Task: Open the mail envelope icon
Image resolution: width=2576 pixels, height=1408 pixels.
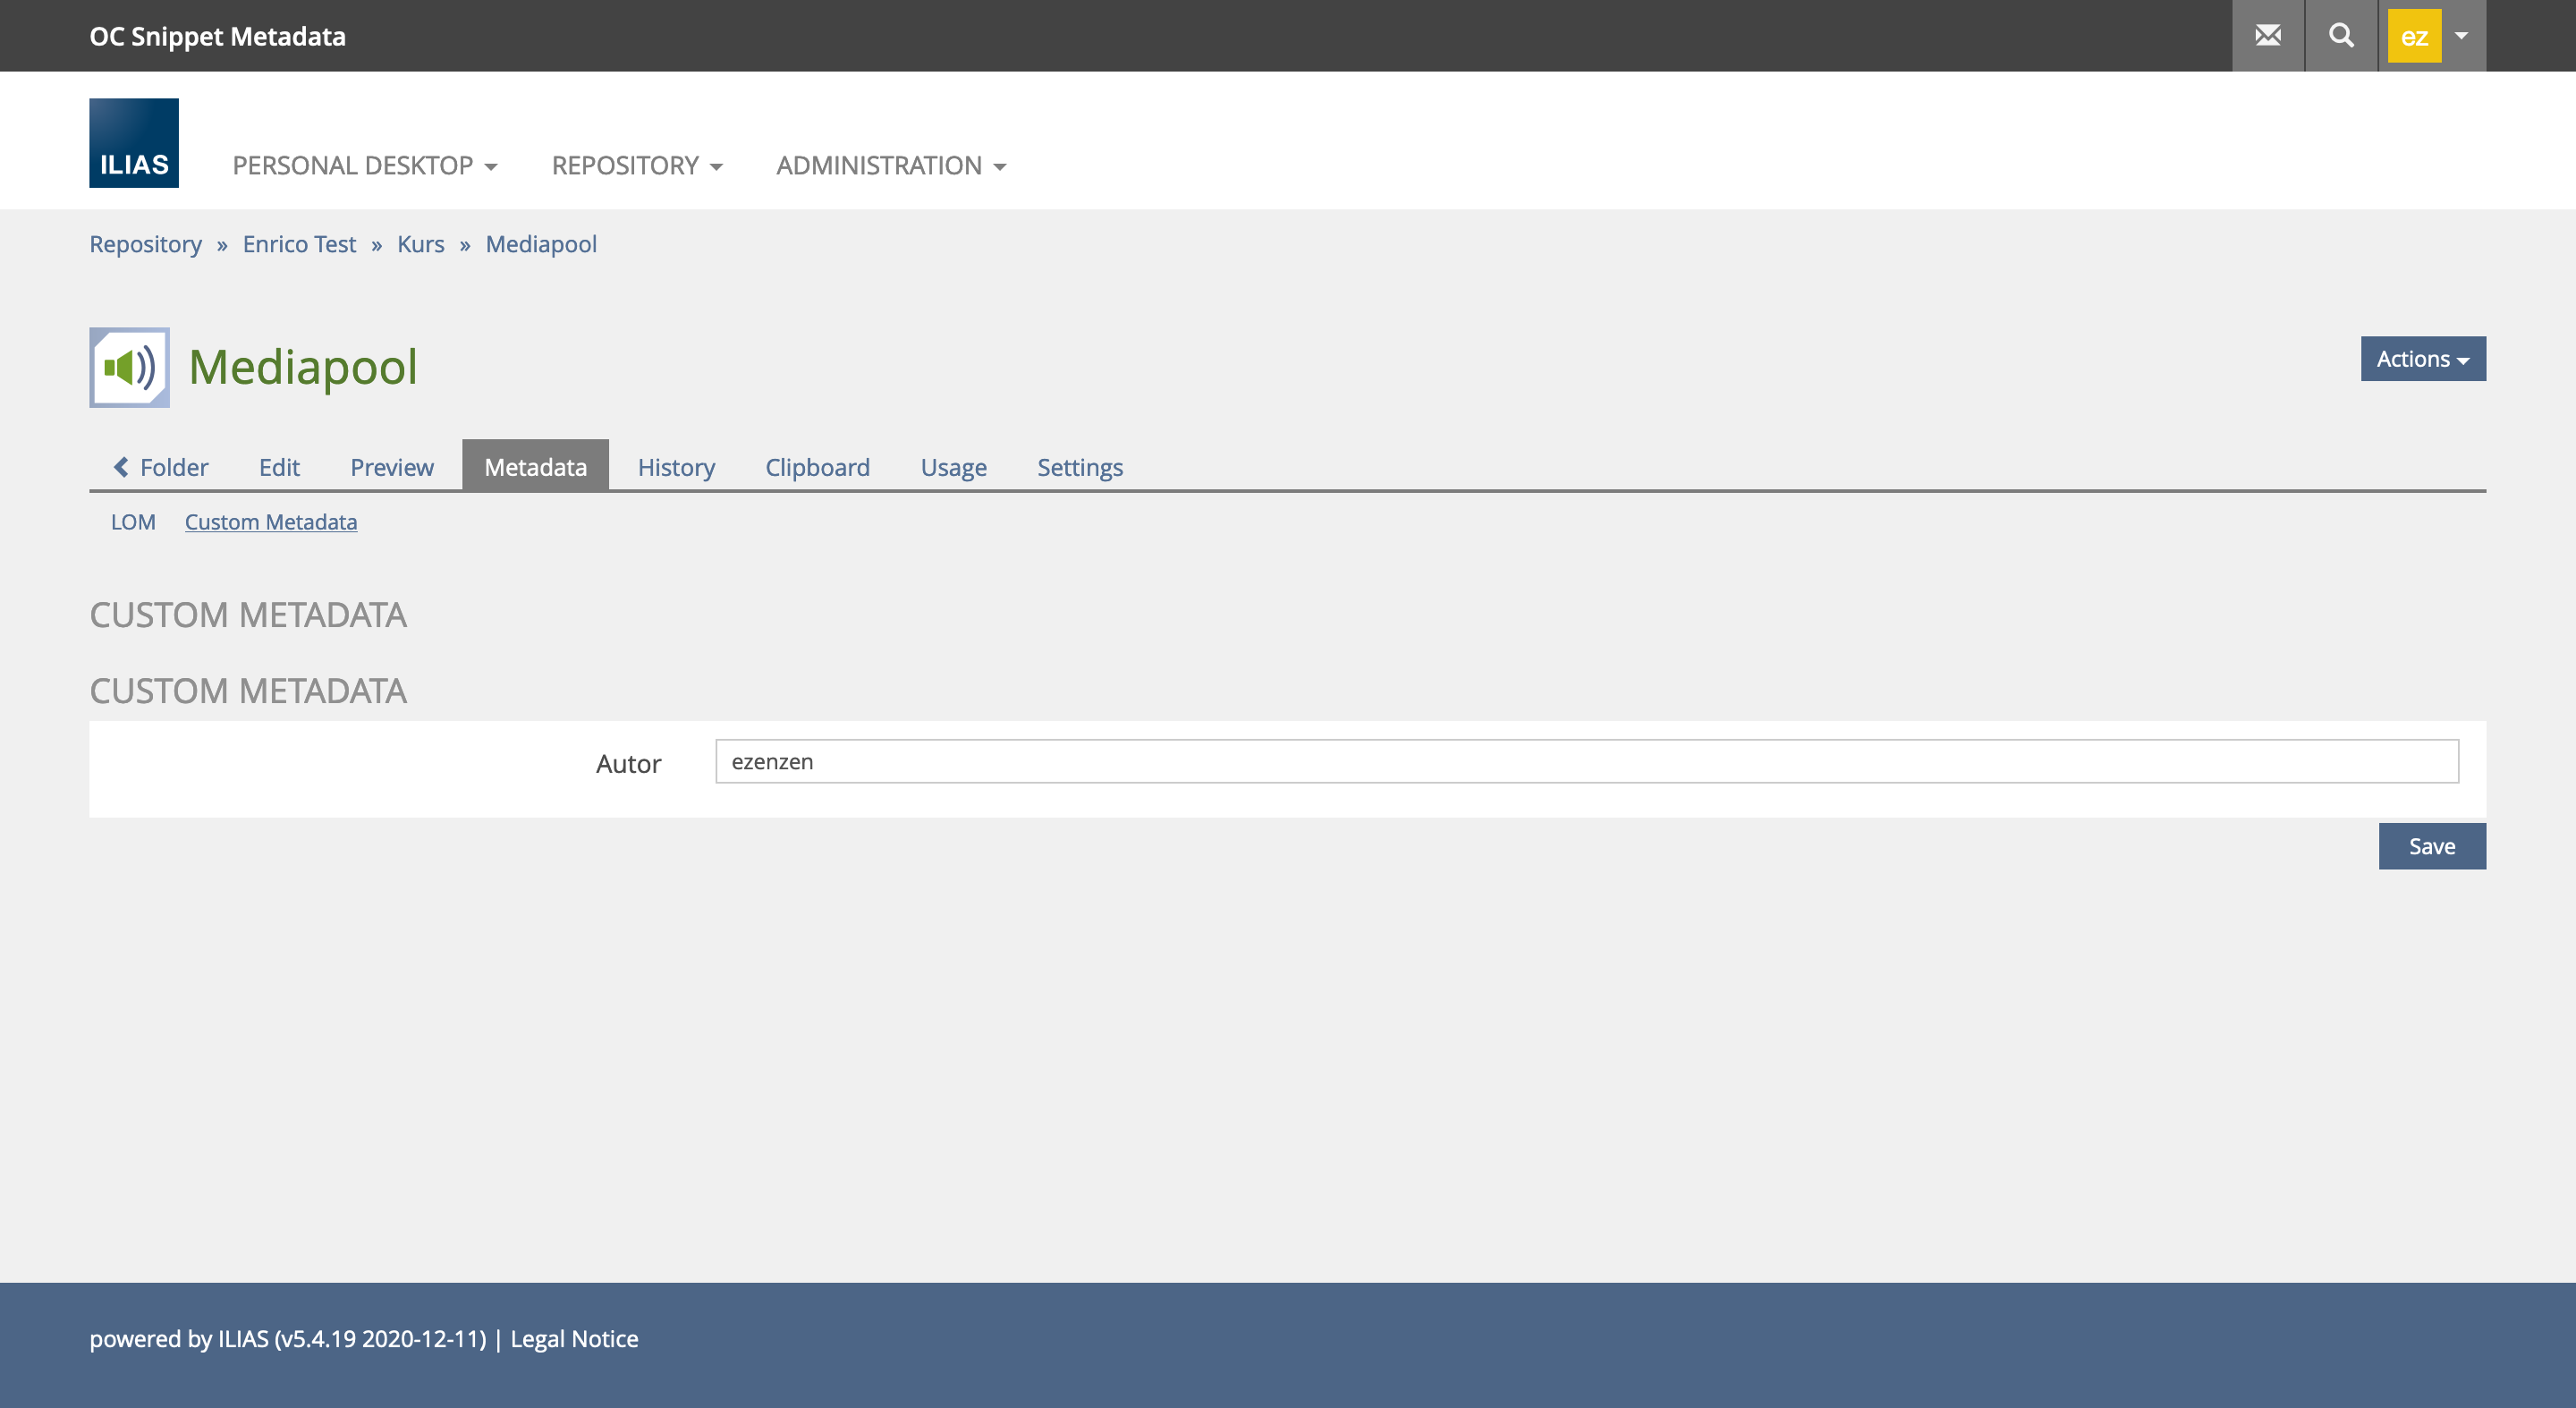Action: (x=2267, y=36)
